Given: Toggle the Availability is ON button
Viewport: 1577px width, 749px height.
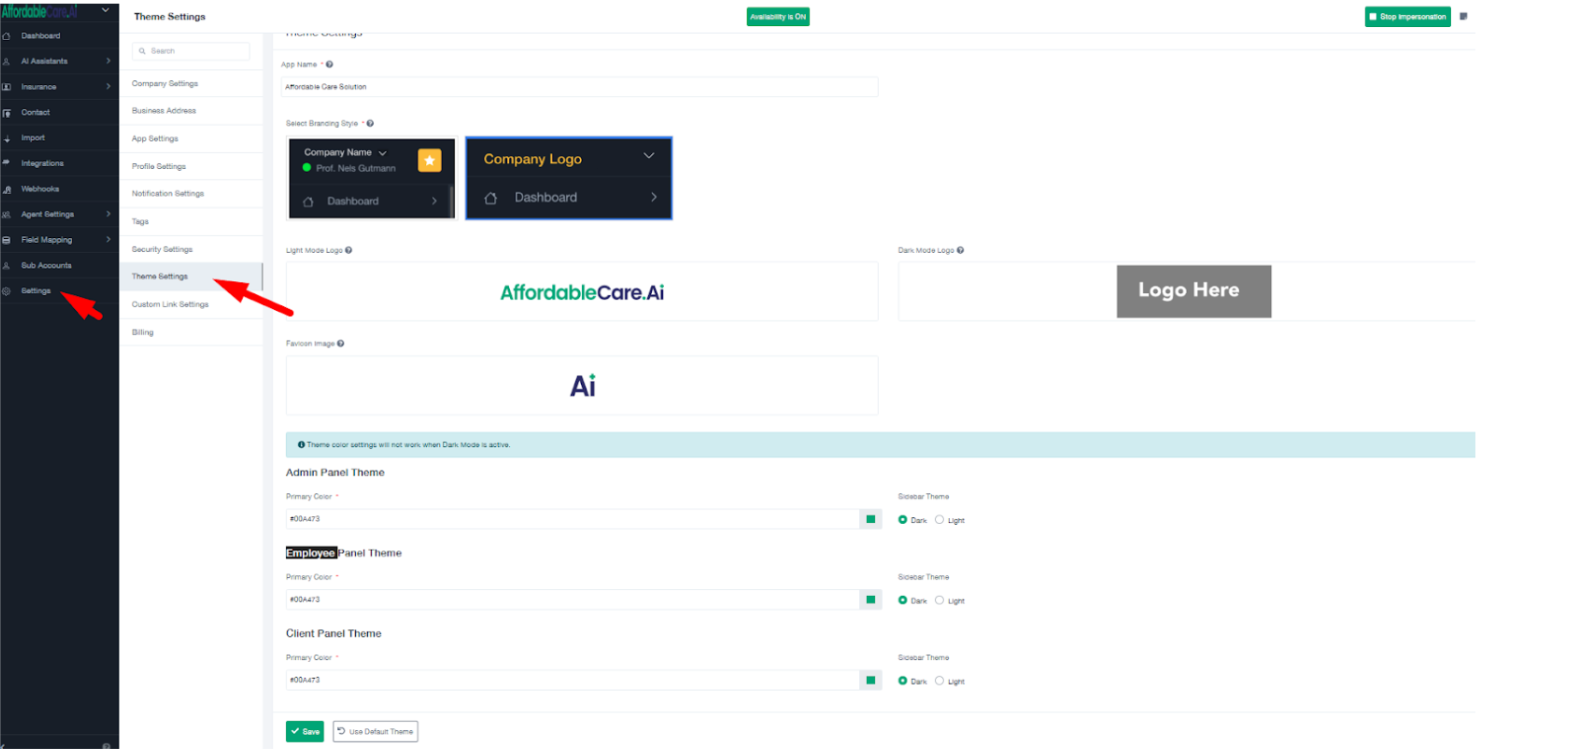Looking at the screenshot, I should 778,17.
